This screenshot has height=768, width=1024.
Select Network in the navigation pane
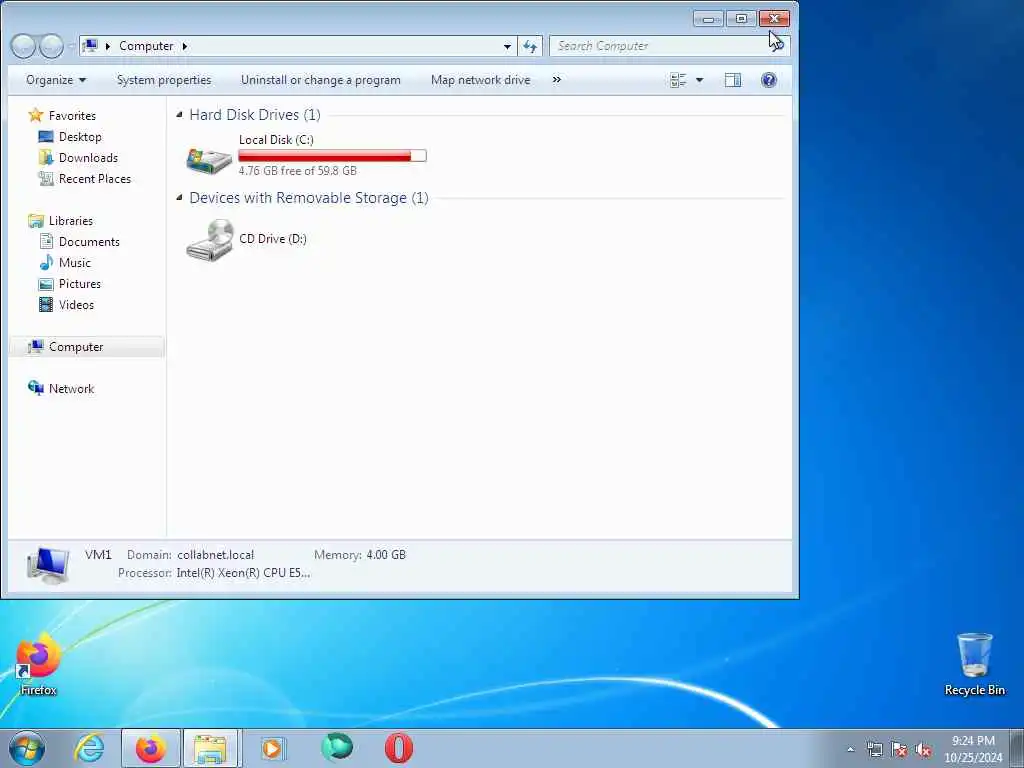pyautogui.click(x=71, y=389)
